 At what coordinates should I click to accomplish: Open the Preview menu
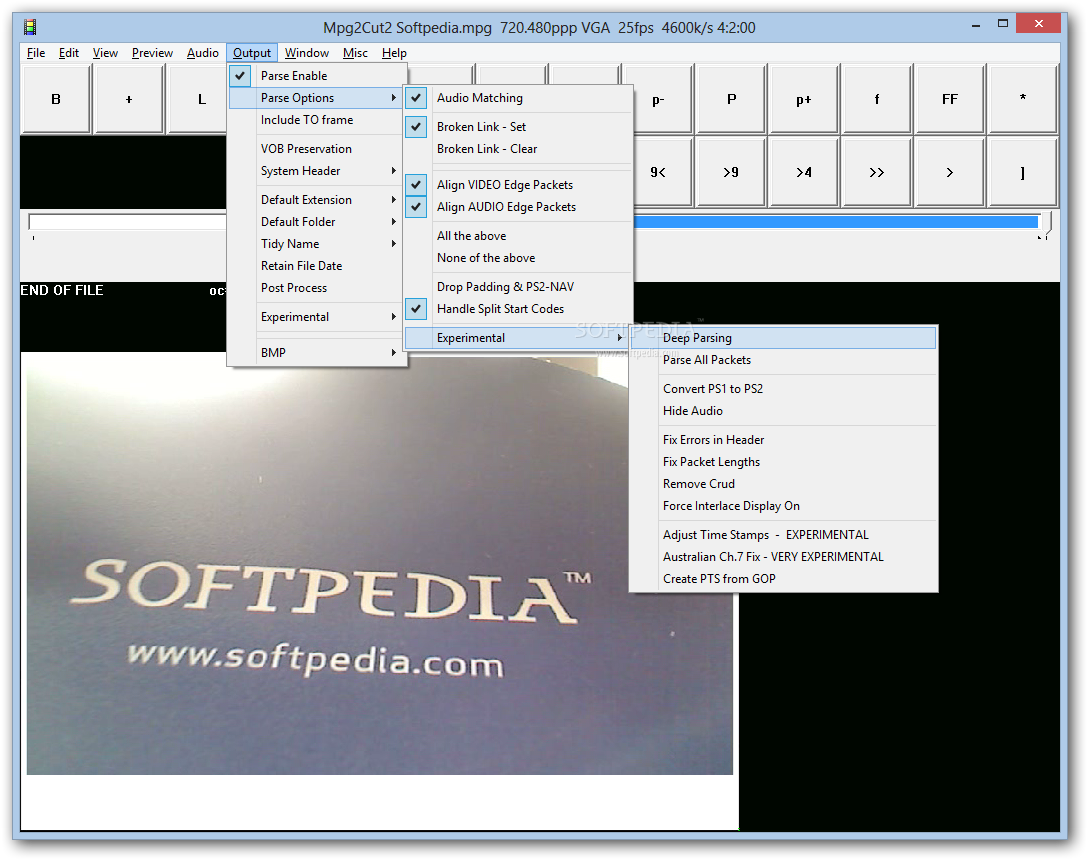152,53
